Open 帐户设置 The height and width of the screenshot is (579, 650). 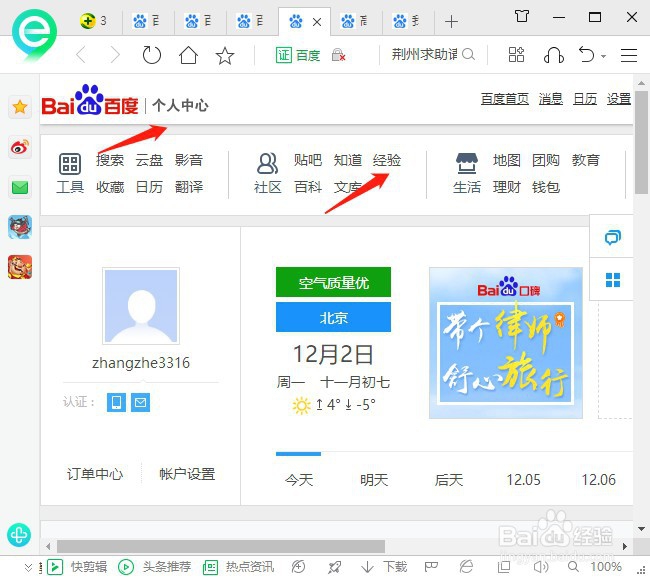(x=187, y=473)
